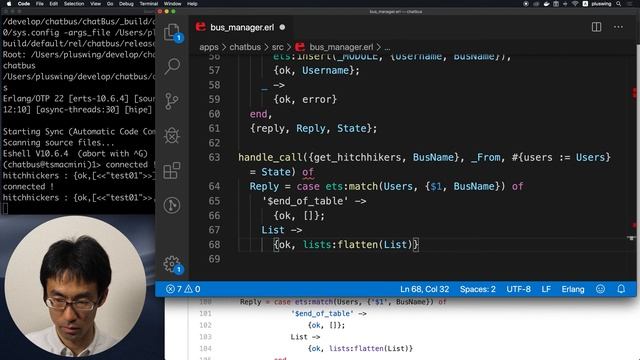Change end-of-line sequence via 'LF'
Viewport: 640px width, 360px height.
click(546, 289)
